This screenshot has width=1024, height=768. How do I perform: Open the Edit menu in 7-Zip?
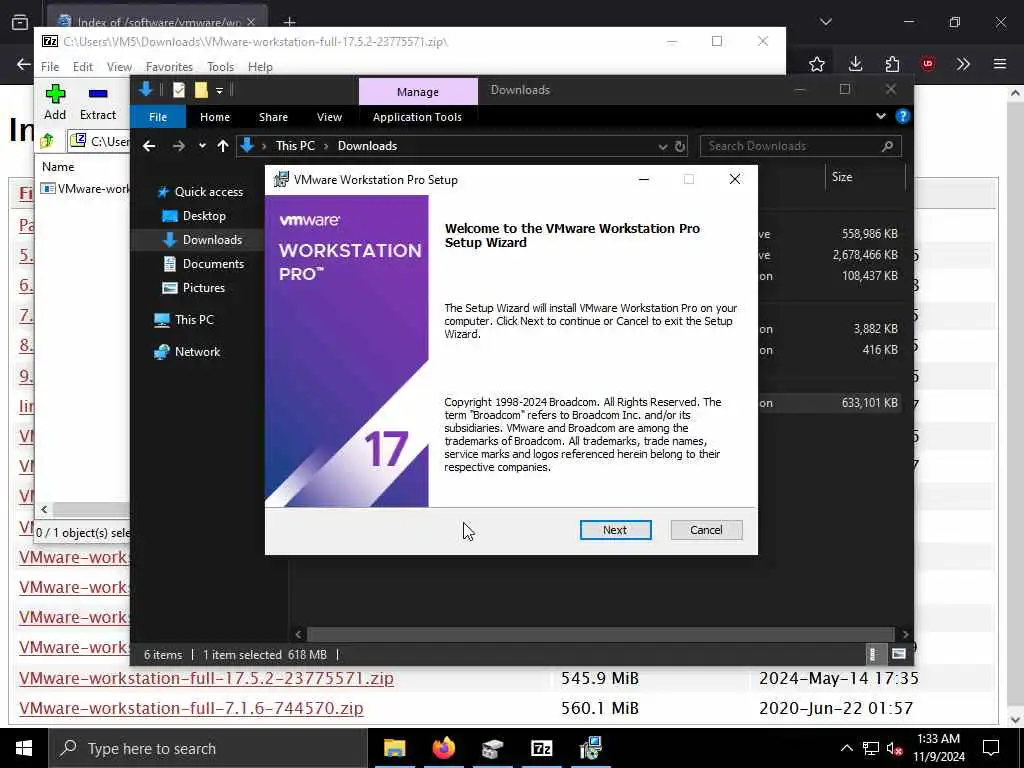[82, 67]
